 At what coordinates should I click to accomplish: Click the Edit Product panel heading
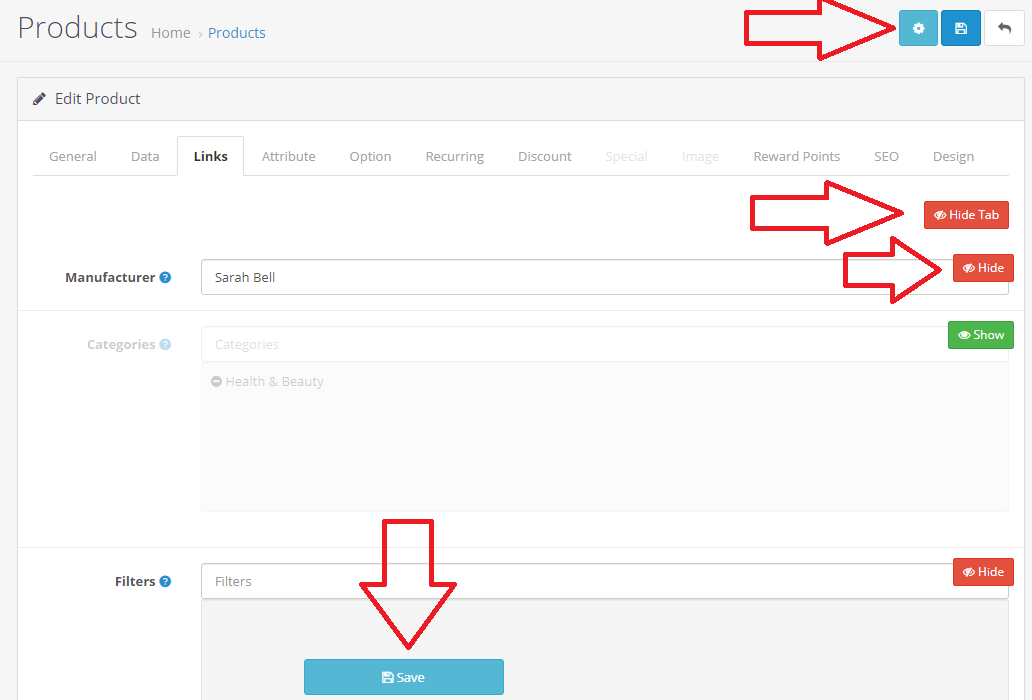(x=97, y=99)
